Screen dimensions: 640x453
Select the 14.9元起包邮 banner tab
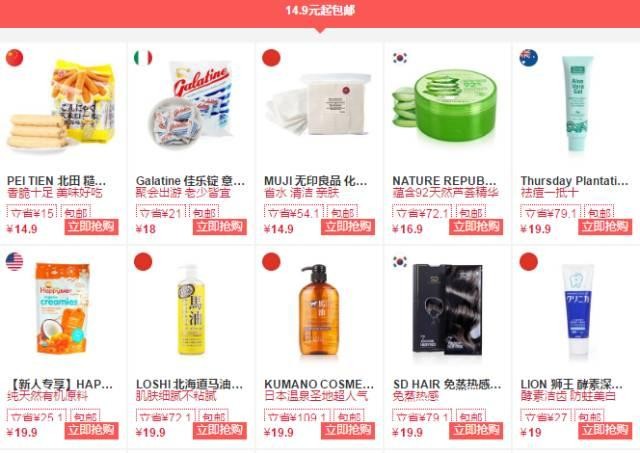point(320,11)
